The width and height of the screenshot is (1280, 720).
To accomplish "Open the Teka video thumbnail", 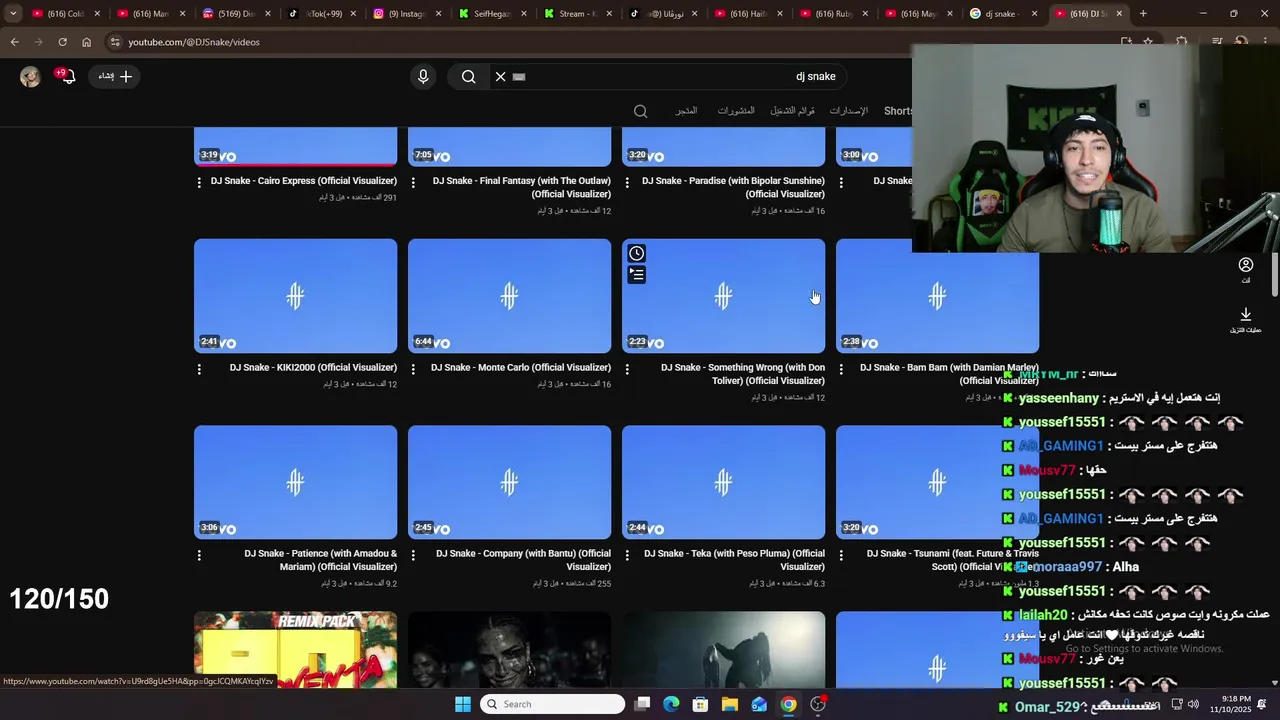I will click(723, 483).
